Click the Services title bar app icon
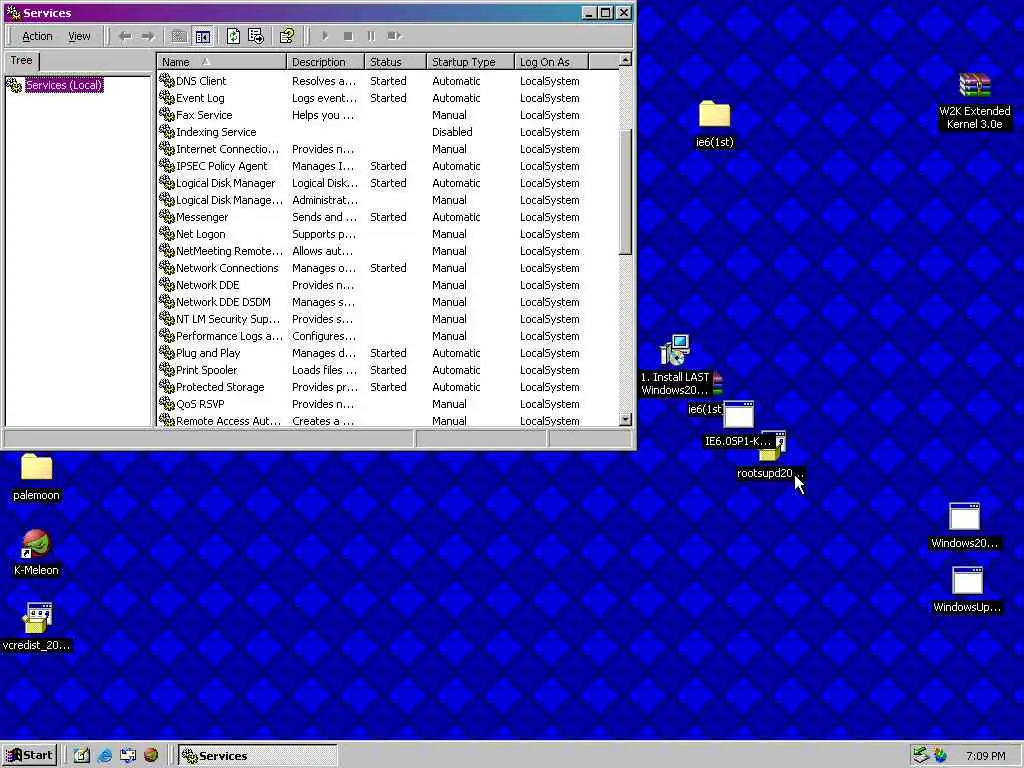 (13, 12)
